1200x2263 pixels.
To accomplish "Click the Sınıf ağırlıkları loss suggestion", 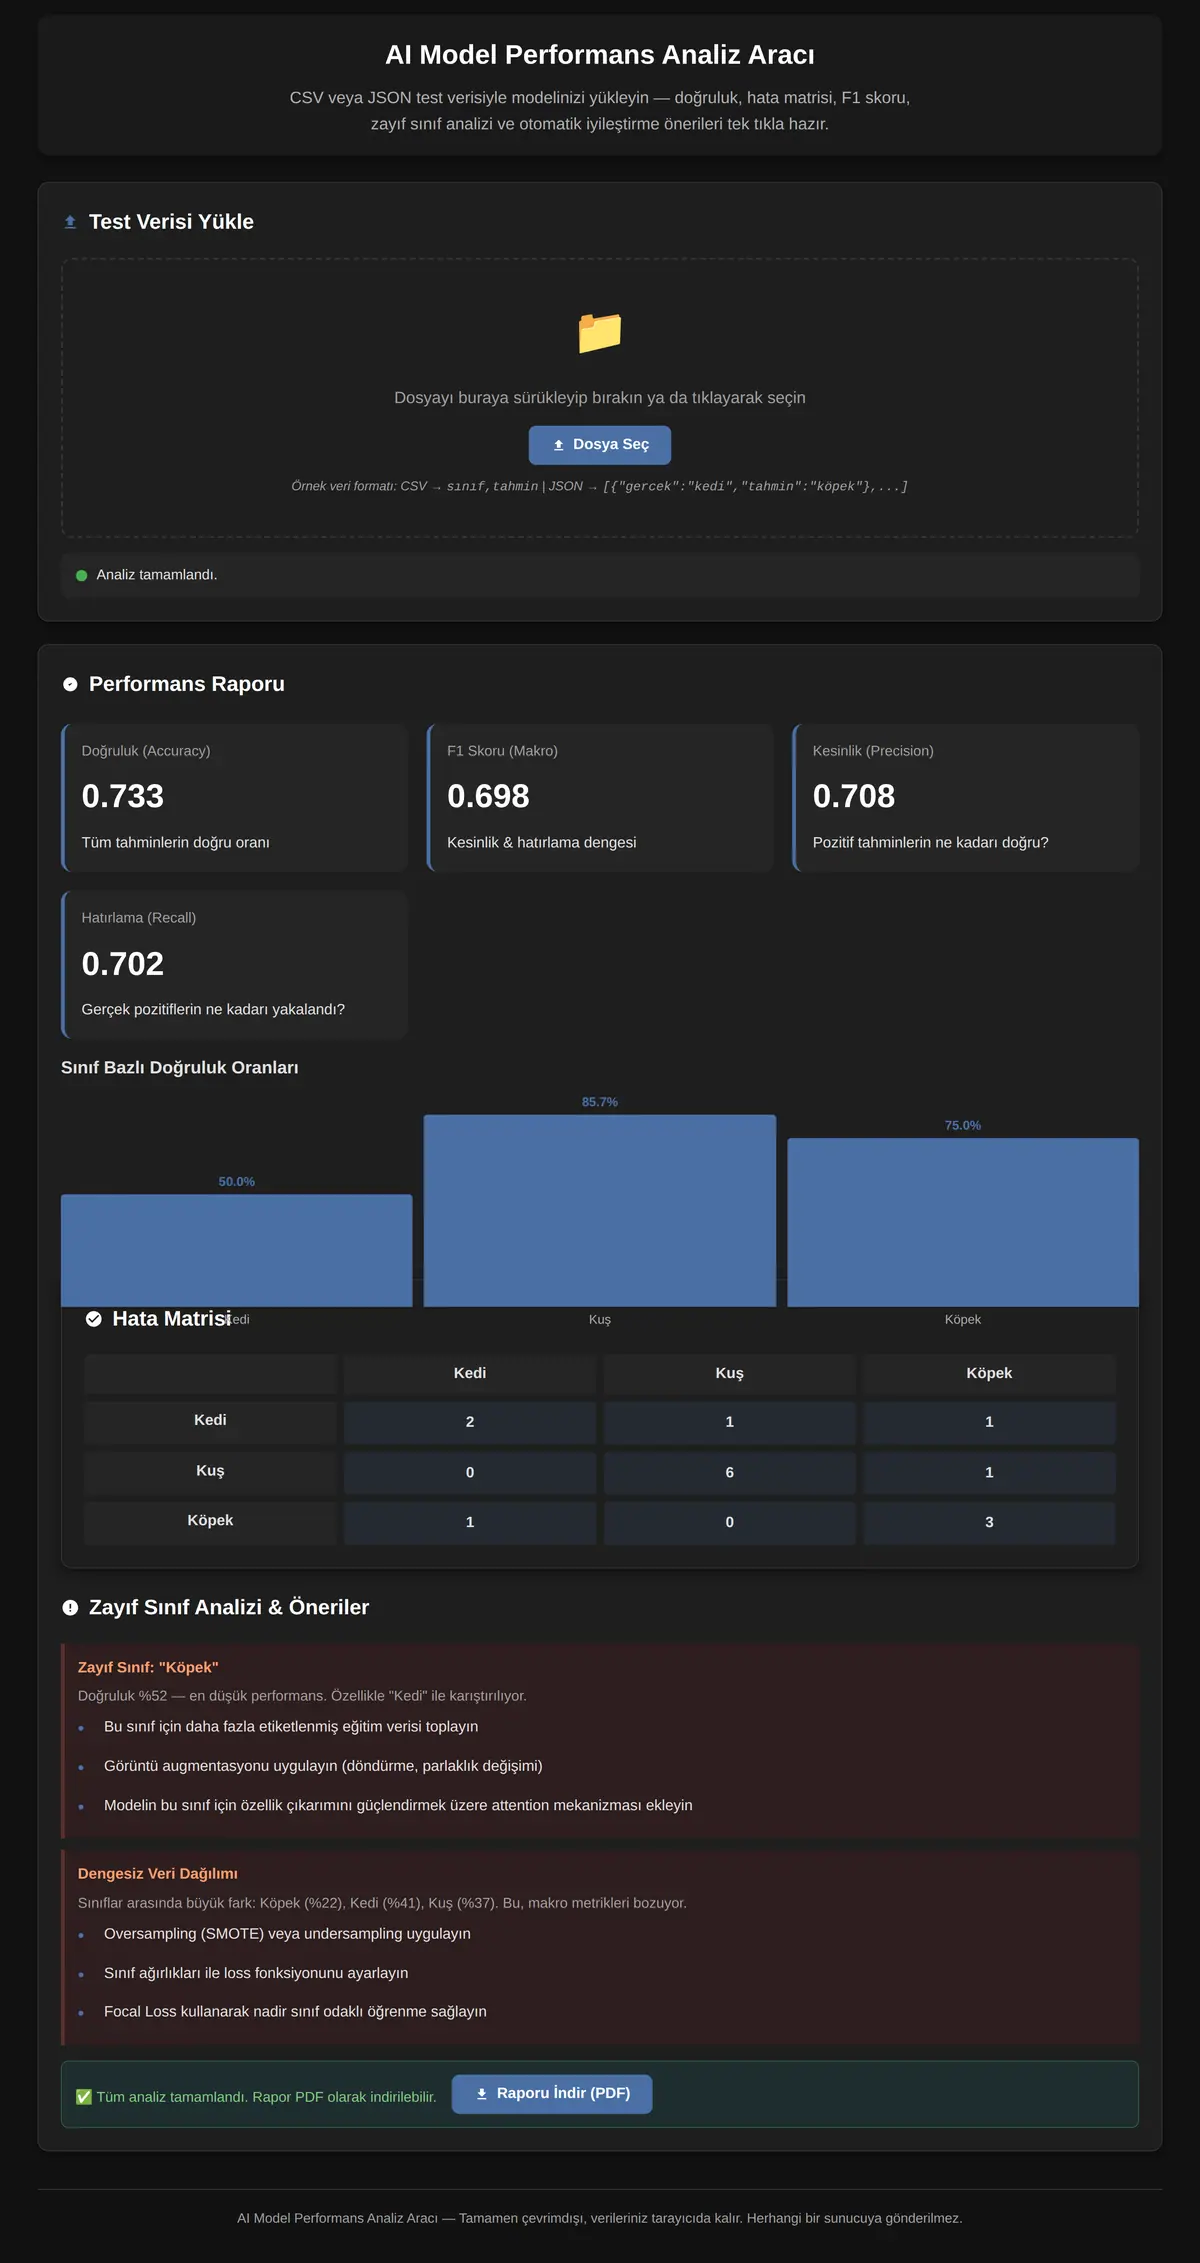I will pos(256,1973).
